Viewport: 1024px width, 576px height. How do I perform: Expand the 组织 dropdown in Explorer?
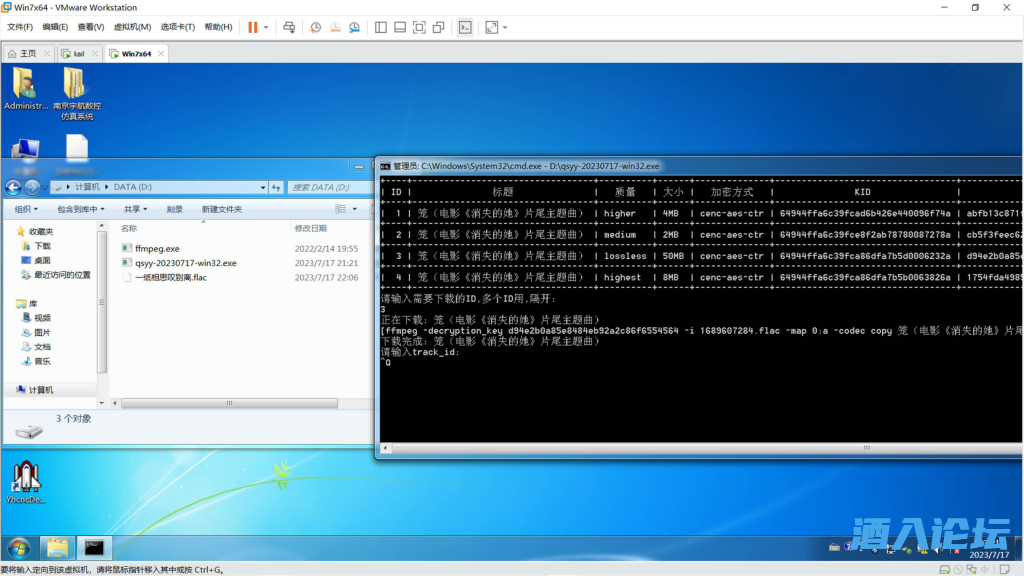[x=27, y=209]
